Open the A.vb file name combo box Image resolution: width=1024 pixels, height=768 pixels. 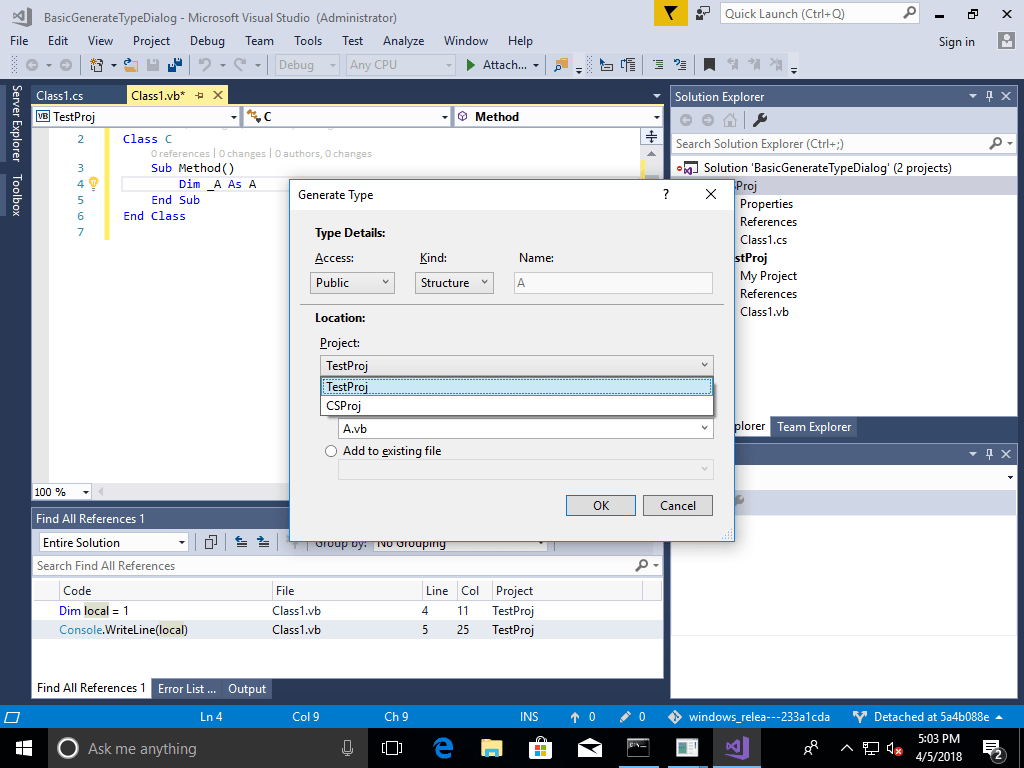tap(526, 428)
